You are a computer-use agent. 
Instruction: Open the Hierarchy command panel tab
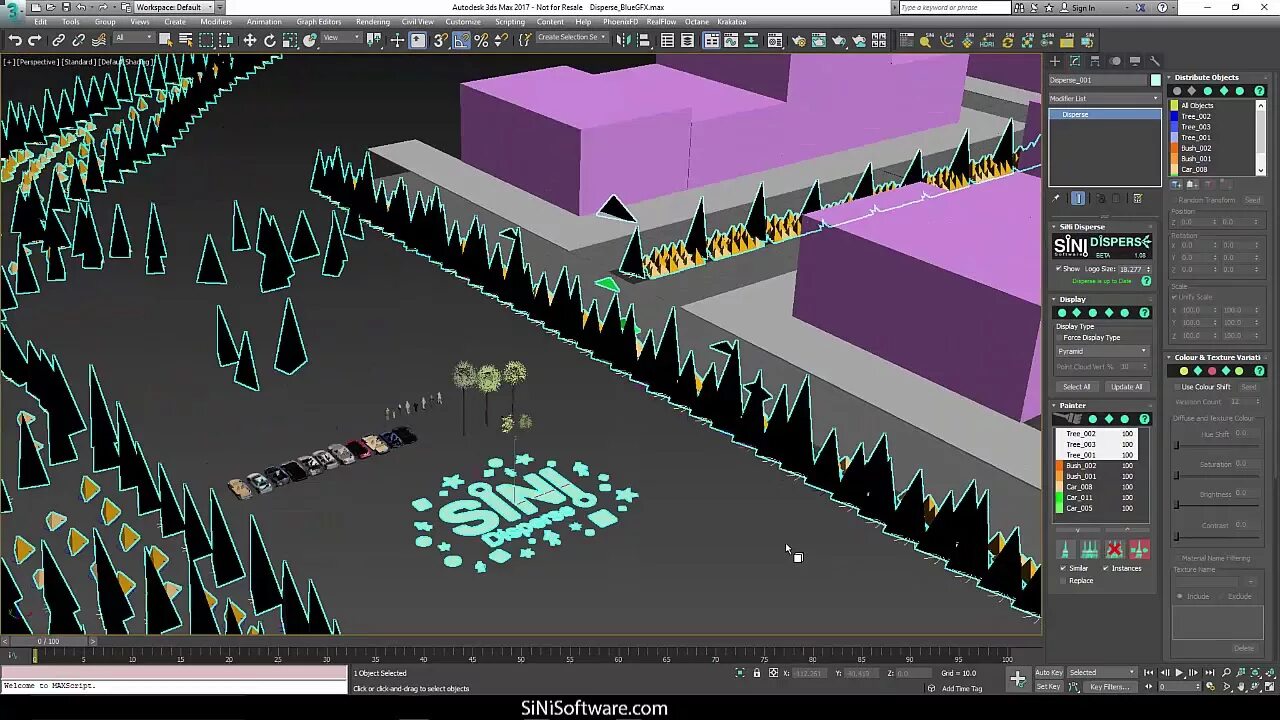[x=1096, y=61]
